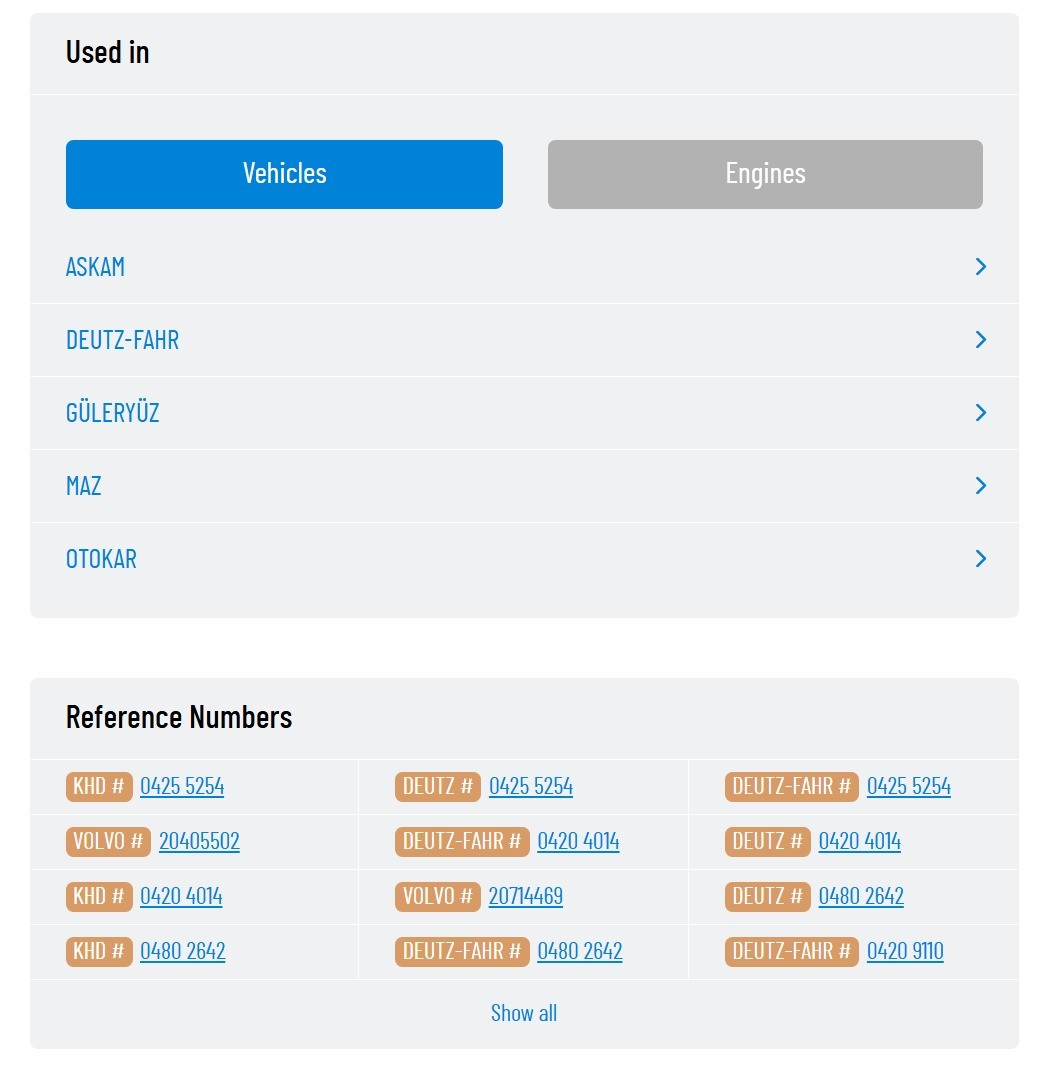Open the MAZ vehicle brand link
Image resolution: width=1038 pixels, height=1092 pixels.
pyautogui.click(x=84, y=486)
